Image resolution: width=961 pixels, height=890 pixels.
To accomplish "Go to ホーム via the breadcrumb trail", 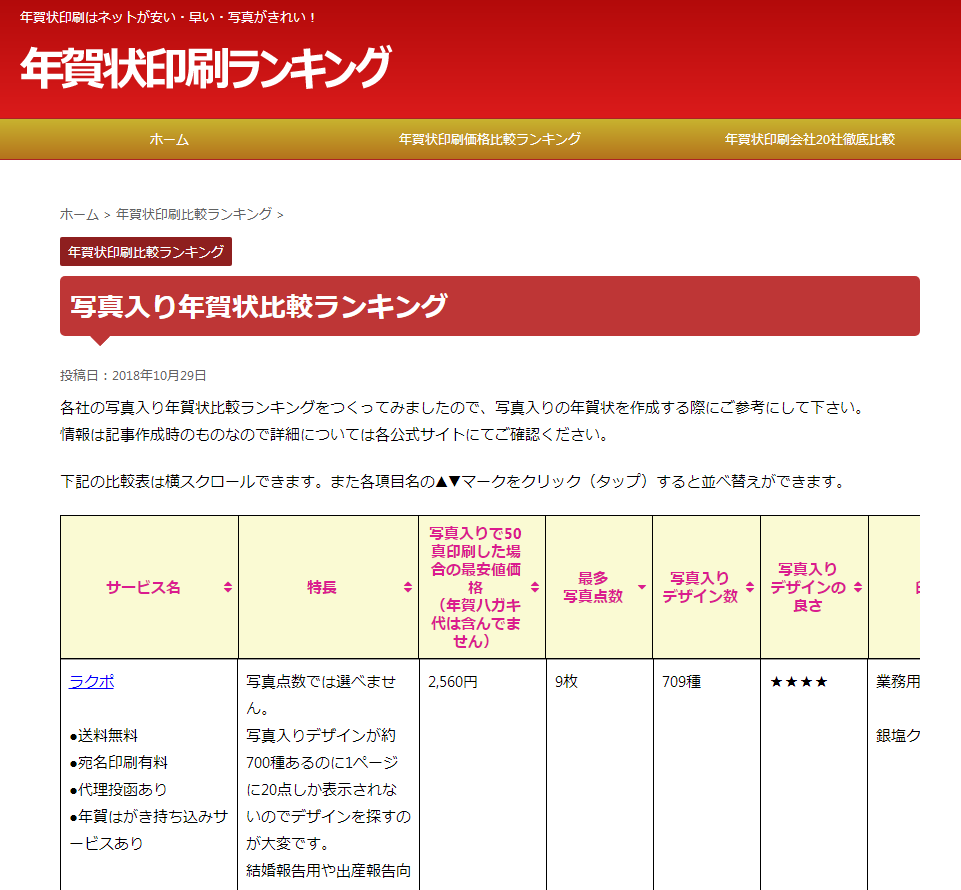I will (79, 214).
